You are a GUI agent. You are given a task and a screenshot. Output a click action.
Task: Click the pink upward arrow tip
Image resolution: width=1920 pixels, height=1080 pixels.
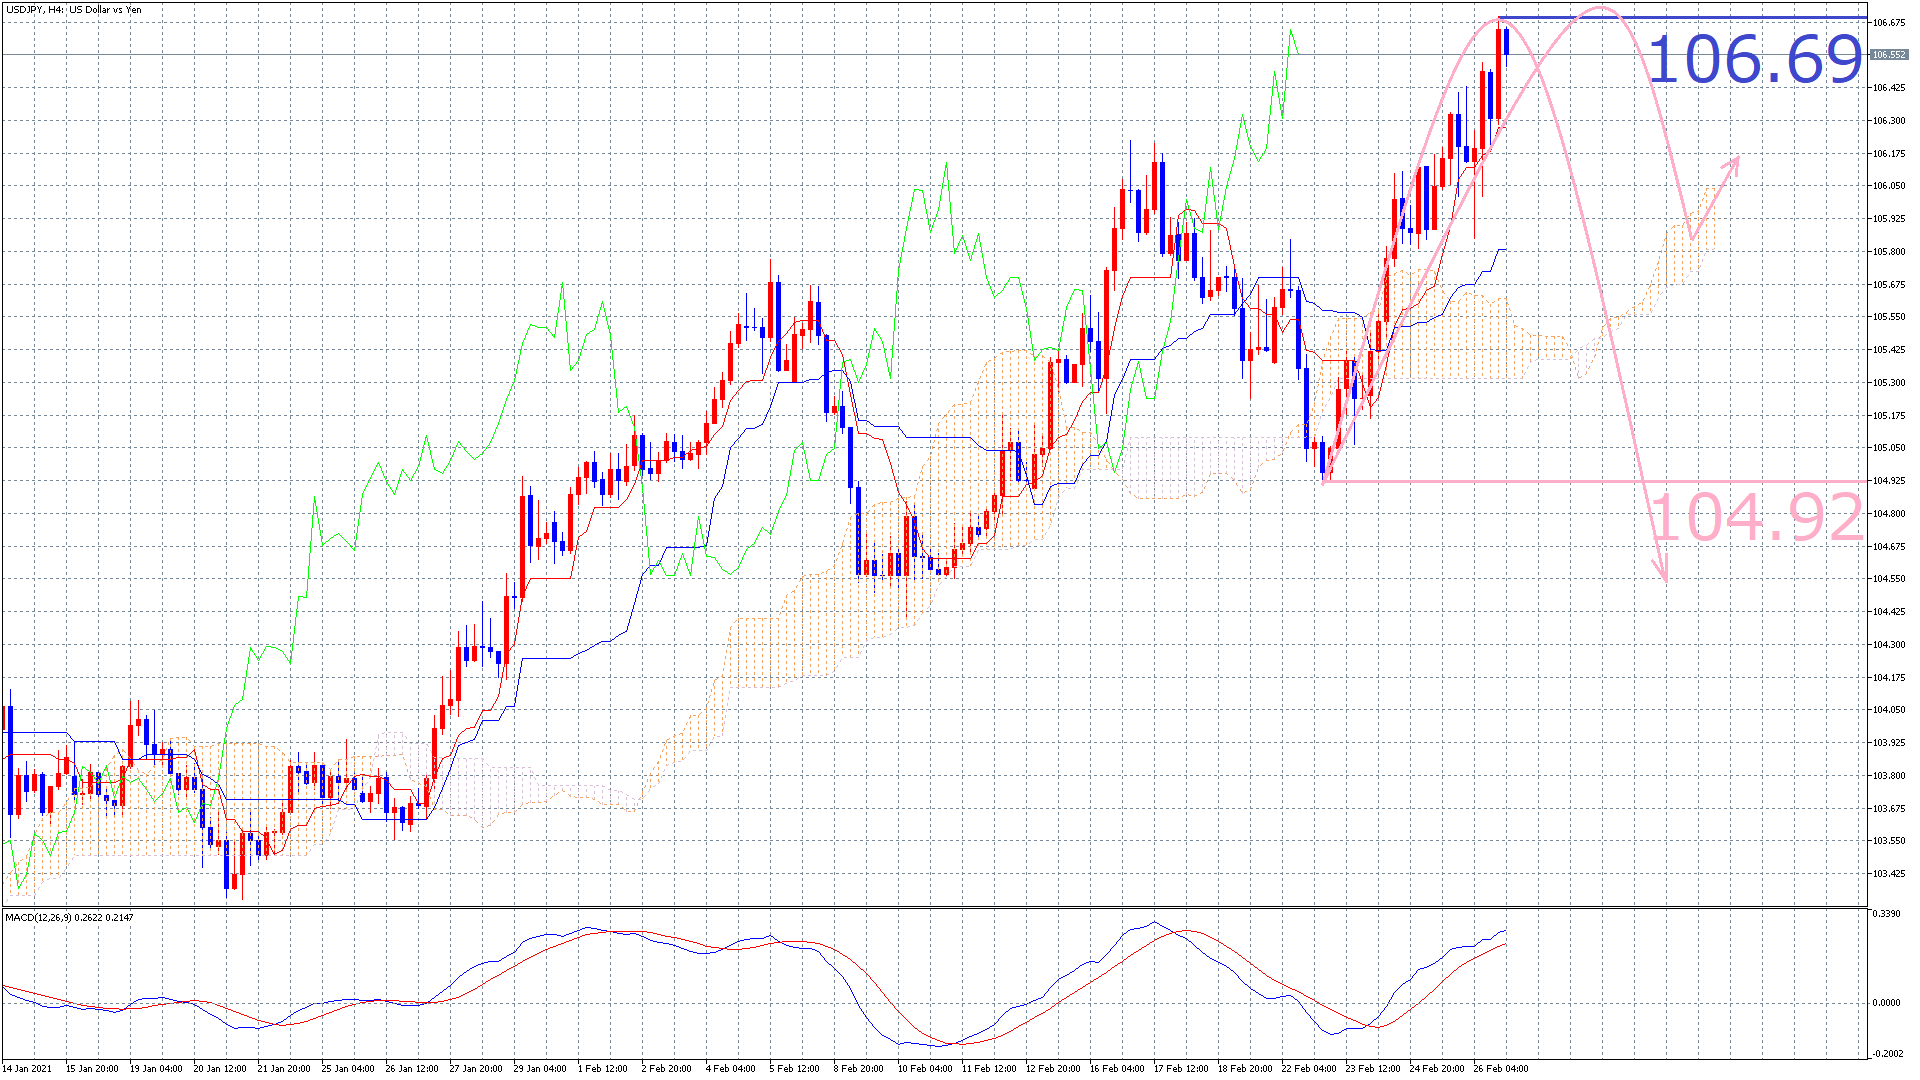click(x=1737, y=159)
